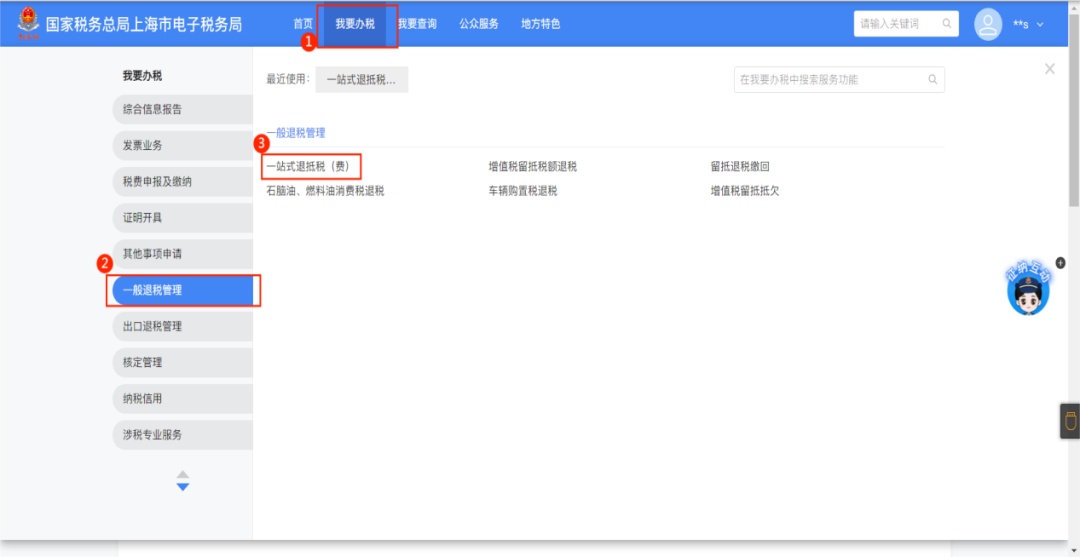Open 车辆购置税退税 link

pyautogui.click(x=522, y=191)
